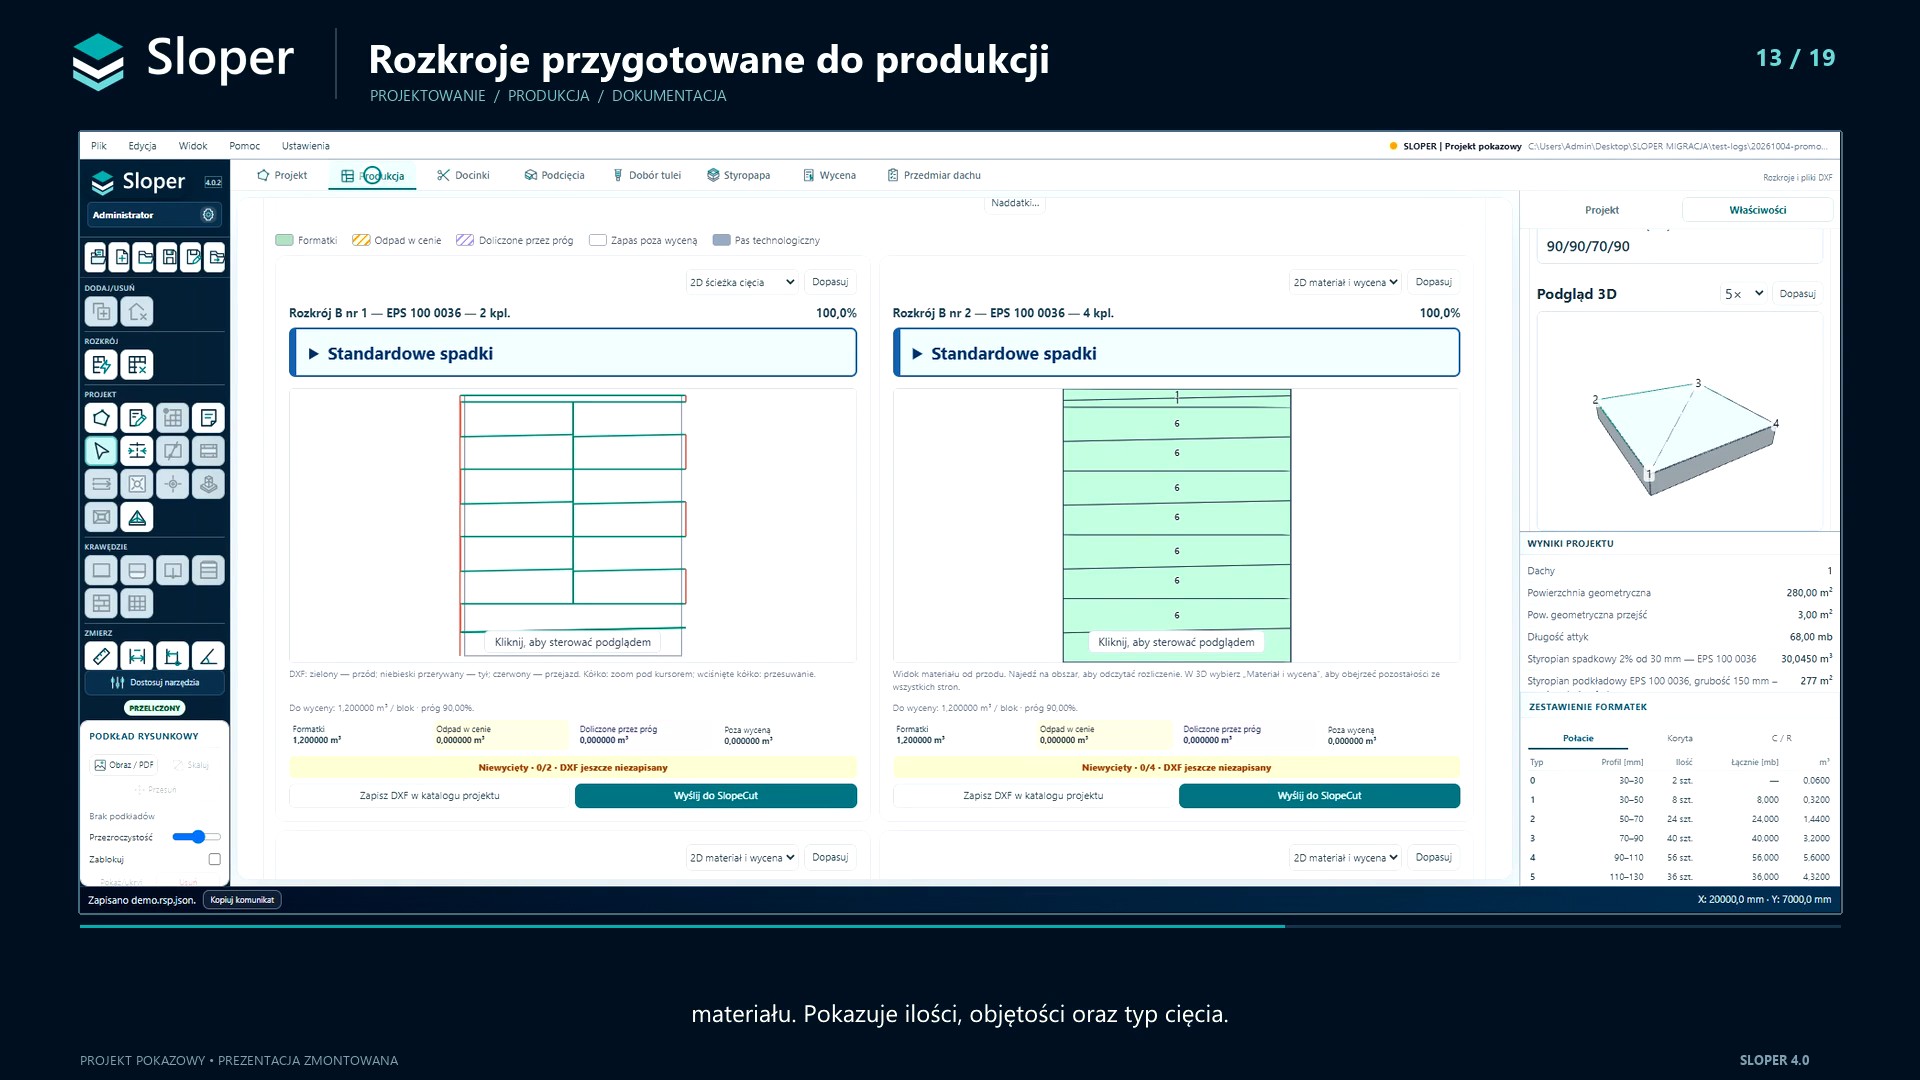Click the note sheet icon under PROJEKT
The width and height of the screenshot is (1920, 1080).
pos(208,418)
